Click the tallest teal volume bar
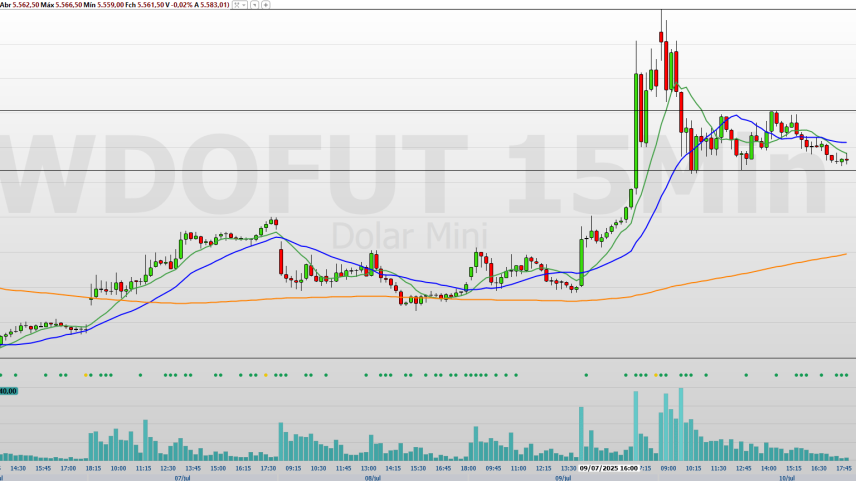856x481 pixels. pyautogui.click(x=681, y=425)
